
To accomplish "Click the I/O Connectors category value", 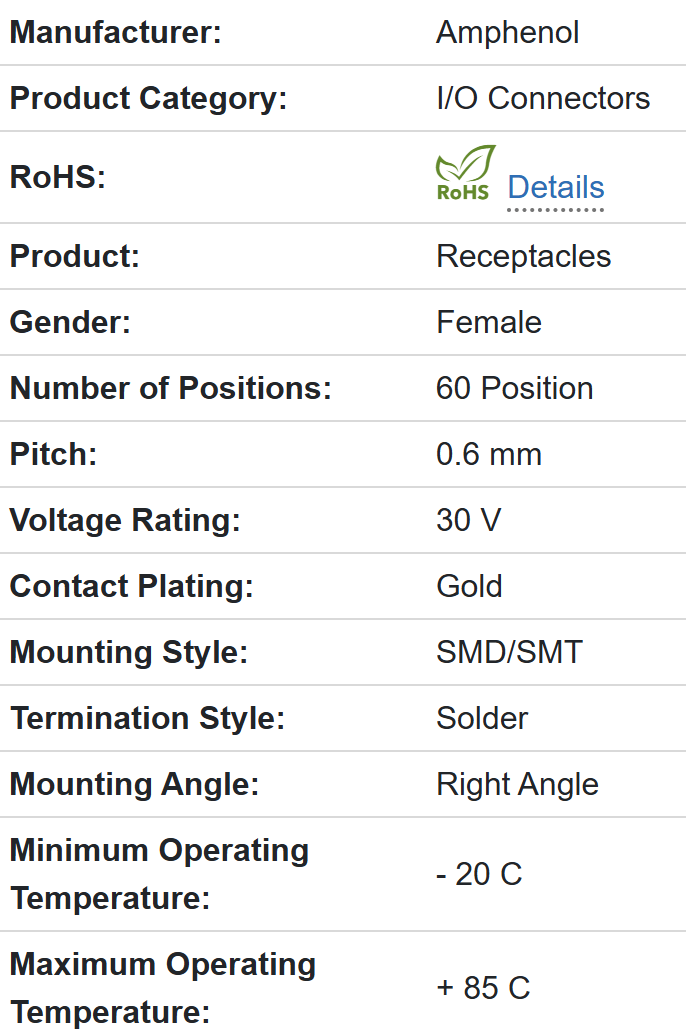I will coord(543,99).
